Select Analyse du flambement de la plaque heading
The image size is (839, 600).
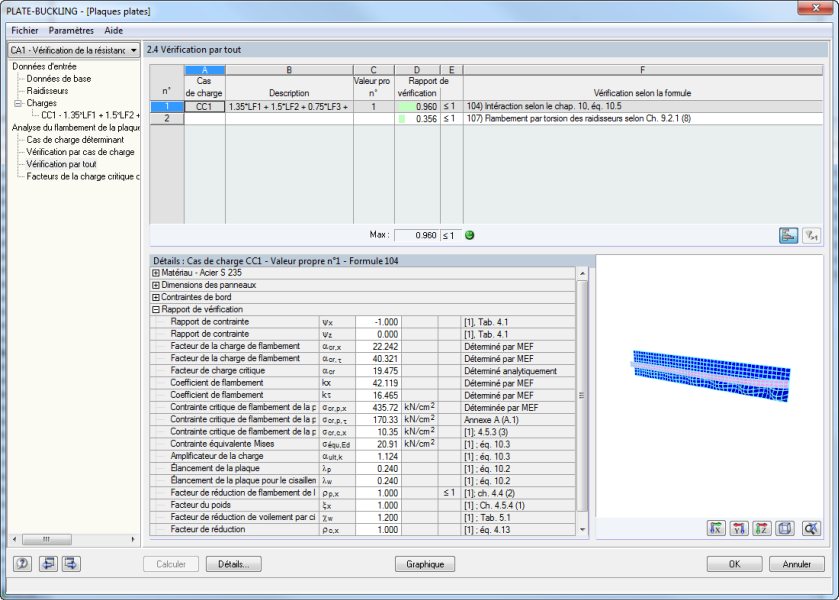[x=75, y=127]
